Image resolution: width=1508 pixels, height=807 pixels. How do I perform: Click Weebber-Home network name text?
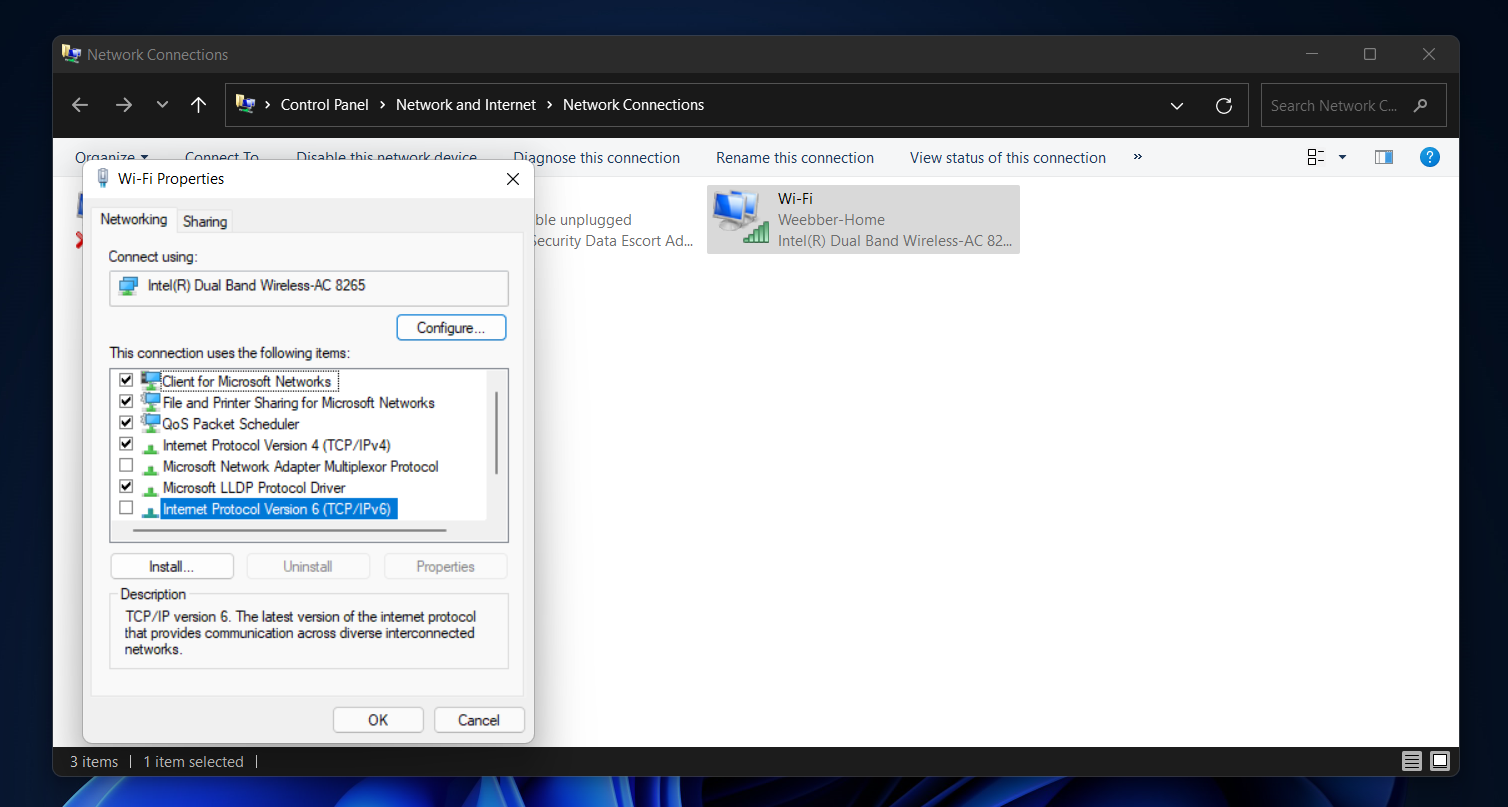(831, 220)
